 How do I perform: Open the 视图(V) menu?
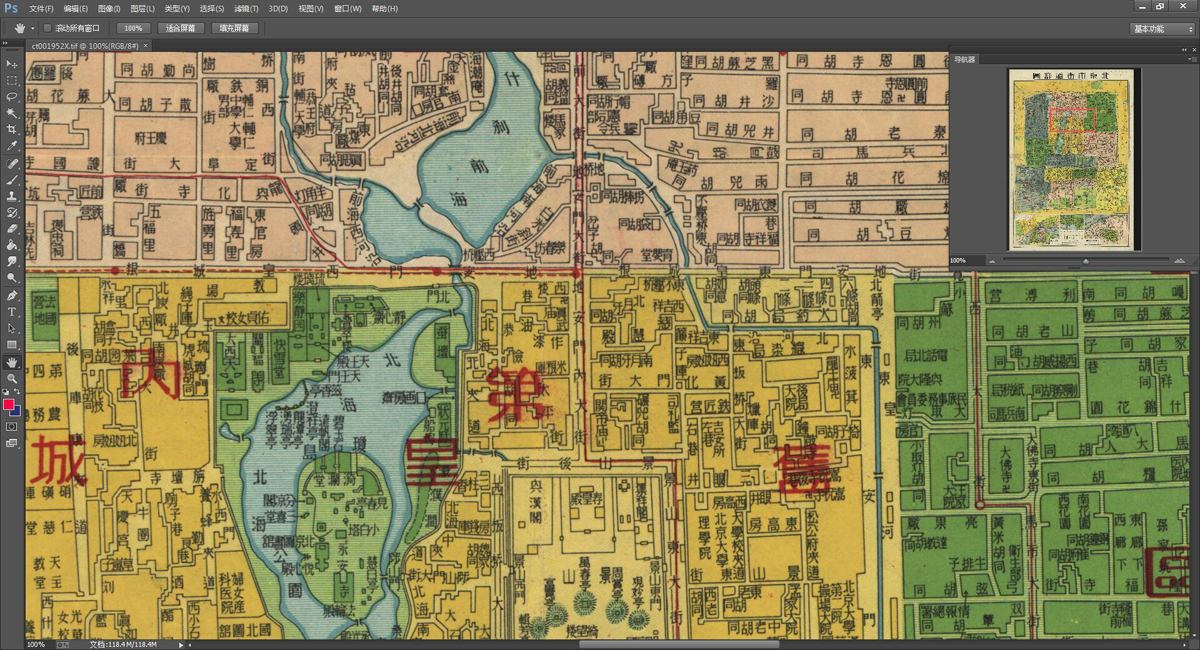click(x=311, y=8)
